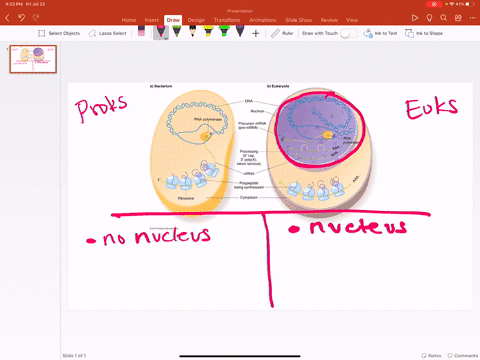Screen dimensions: 480x360
Task: Open the Animations tab
Action: point(263,20)
